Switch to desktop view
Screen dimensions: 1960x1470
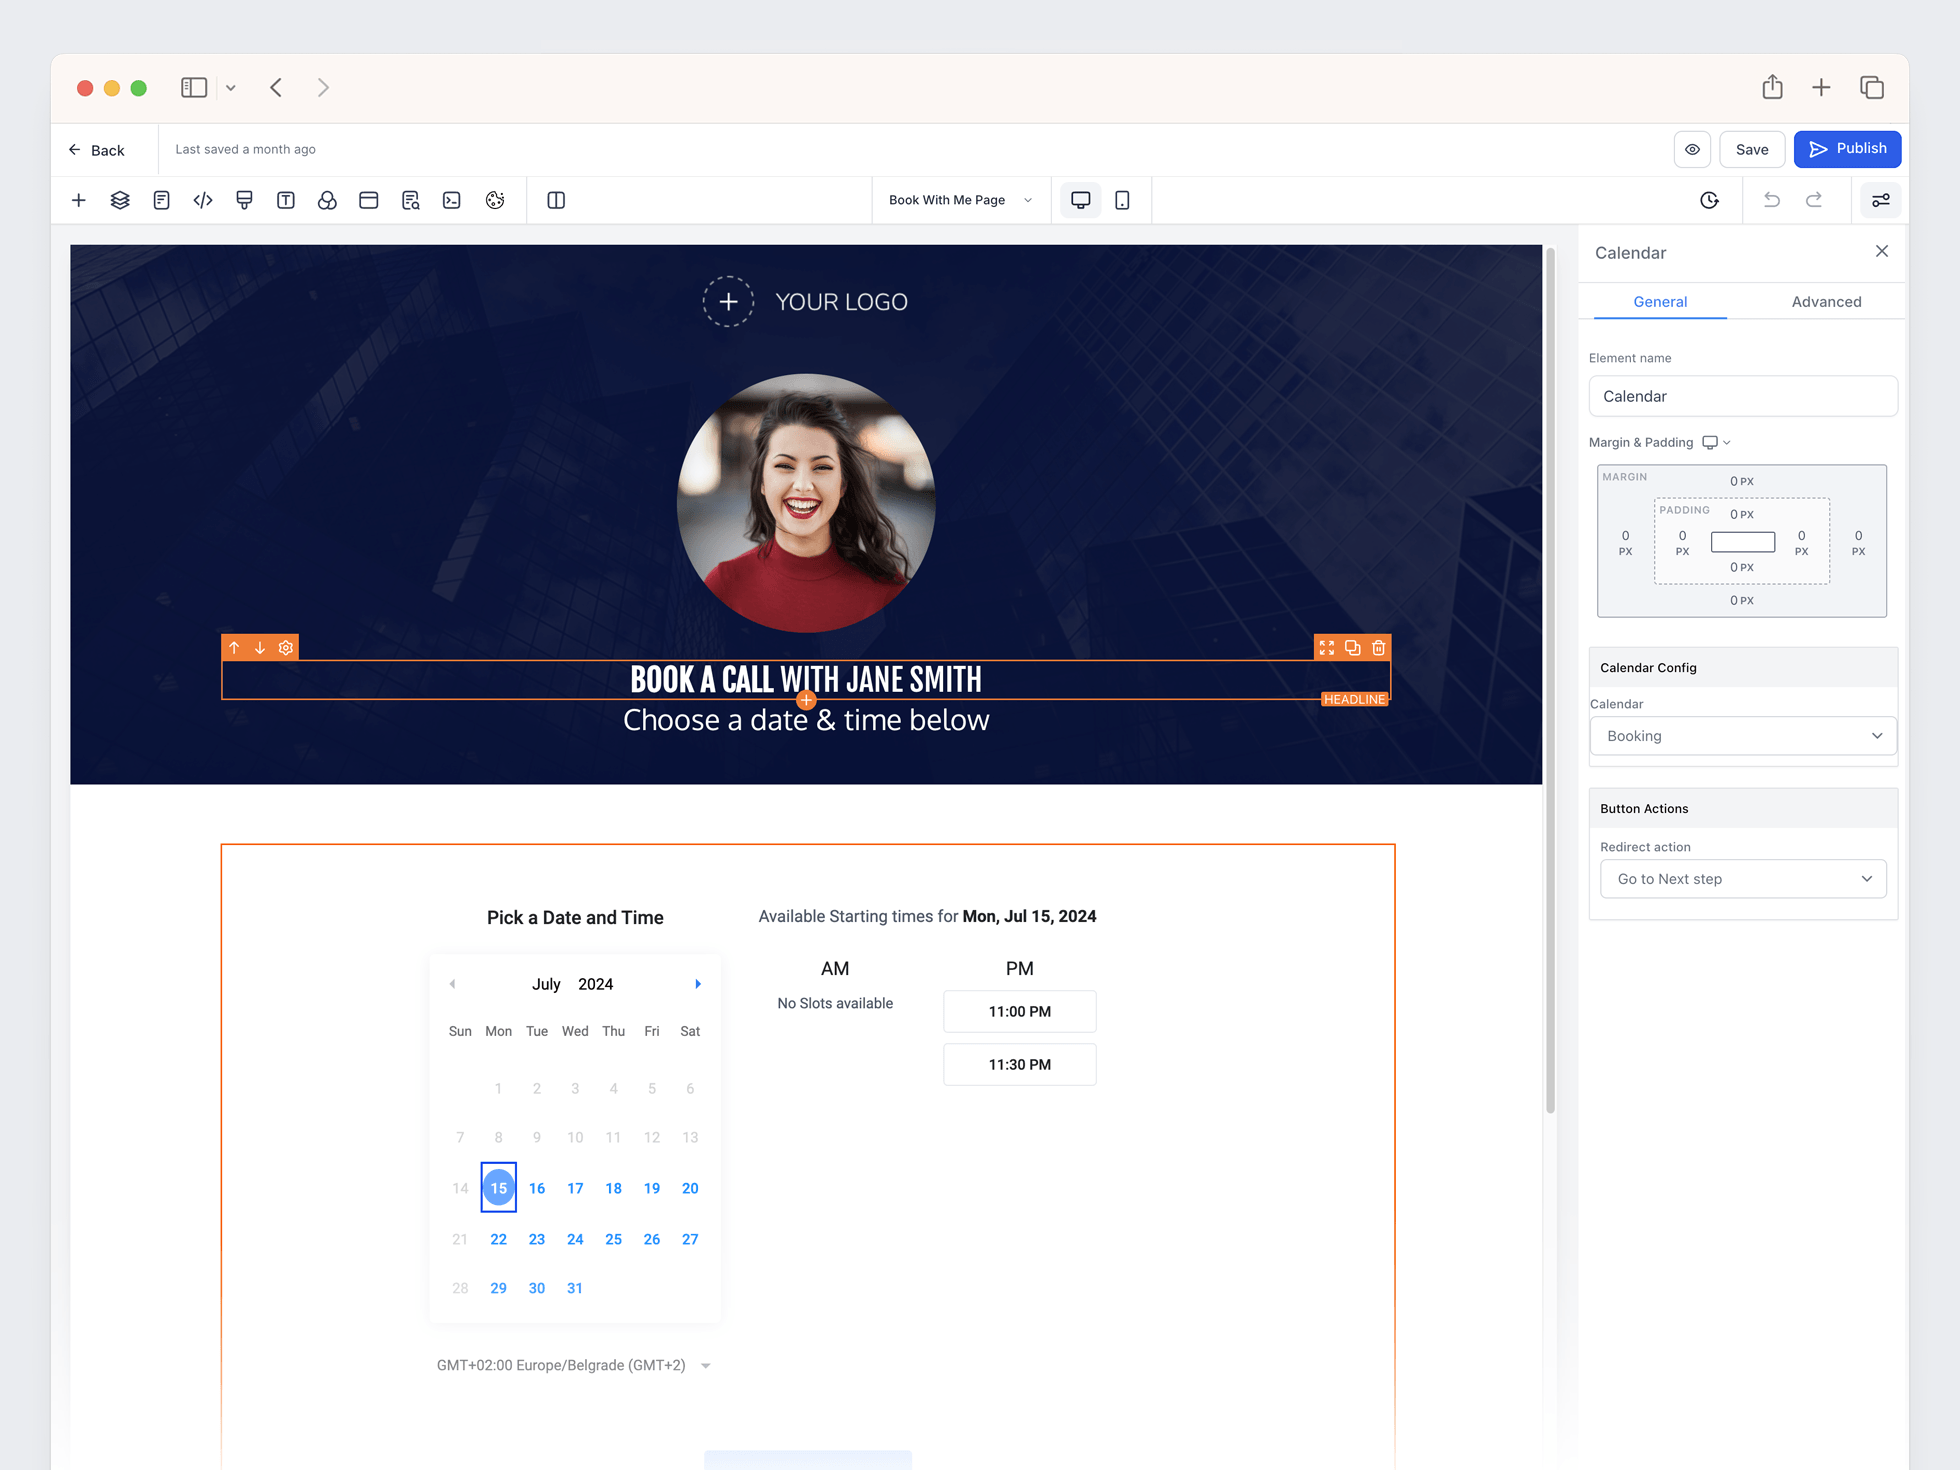click(1081, 200)
